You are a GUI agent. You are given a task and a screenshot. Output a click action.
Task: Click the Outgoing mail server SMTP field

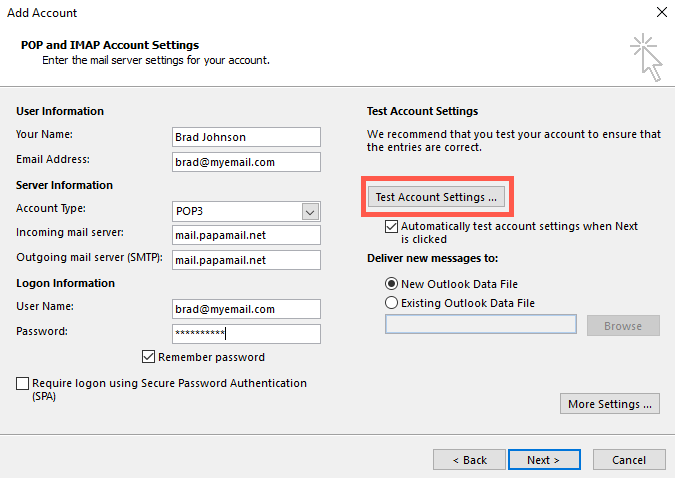pyautogui.click(x=246, y=260)
